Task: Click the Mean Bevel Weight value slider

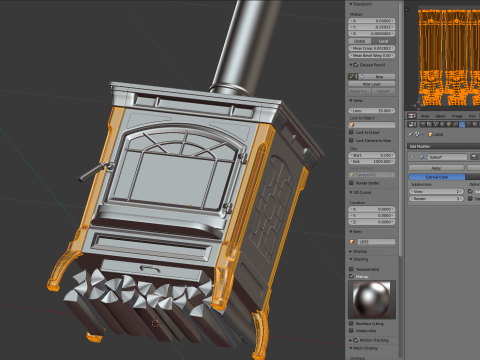Action: (372, 56)
